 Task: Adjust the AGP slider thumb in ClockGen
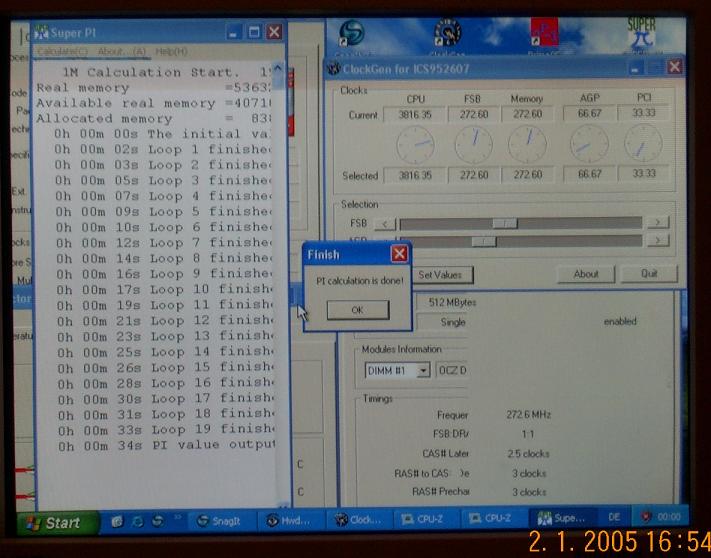(484, 242)
